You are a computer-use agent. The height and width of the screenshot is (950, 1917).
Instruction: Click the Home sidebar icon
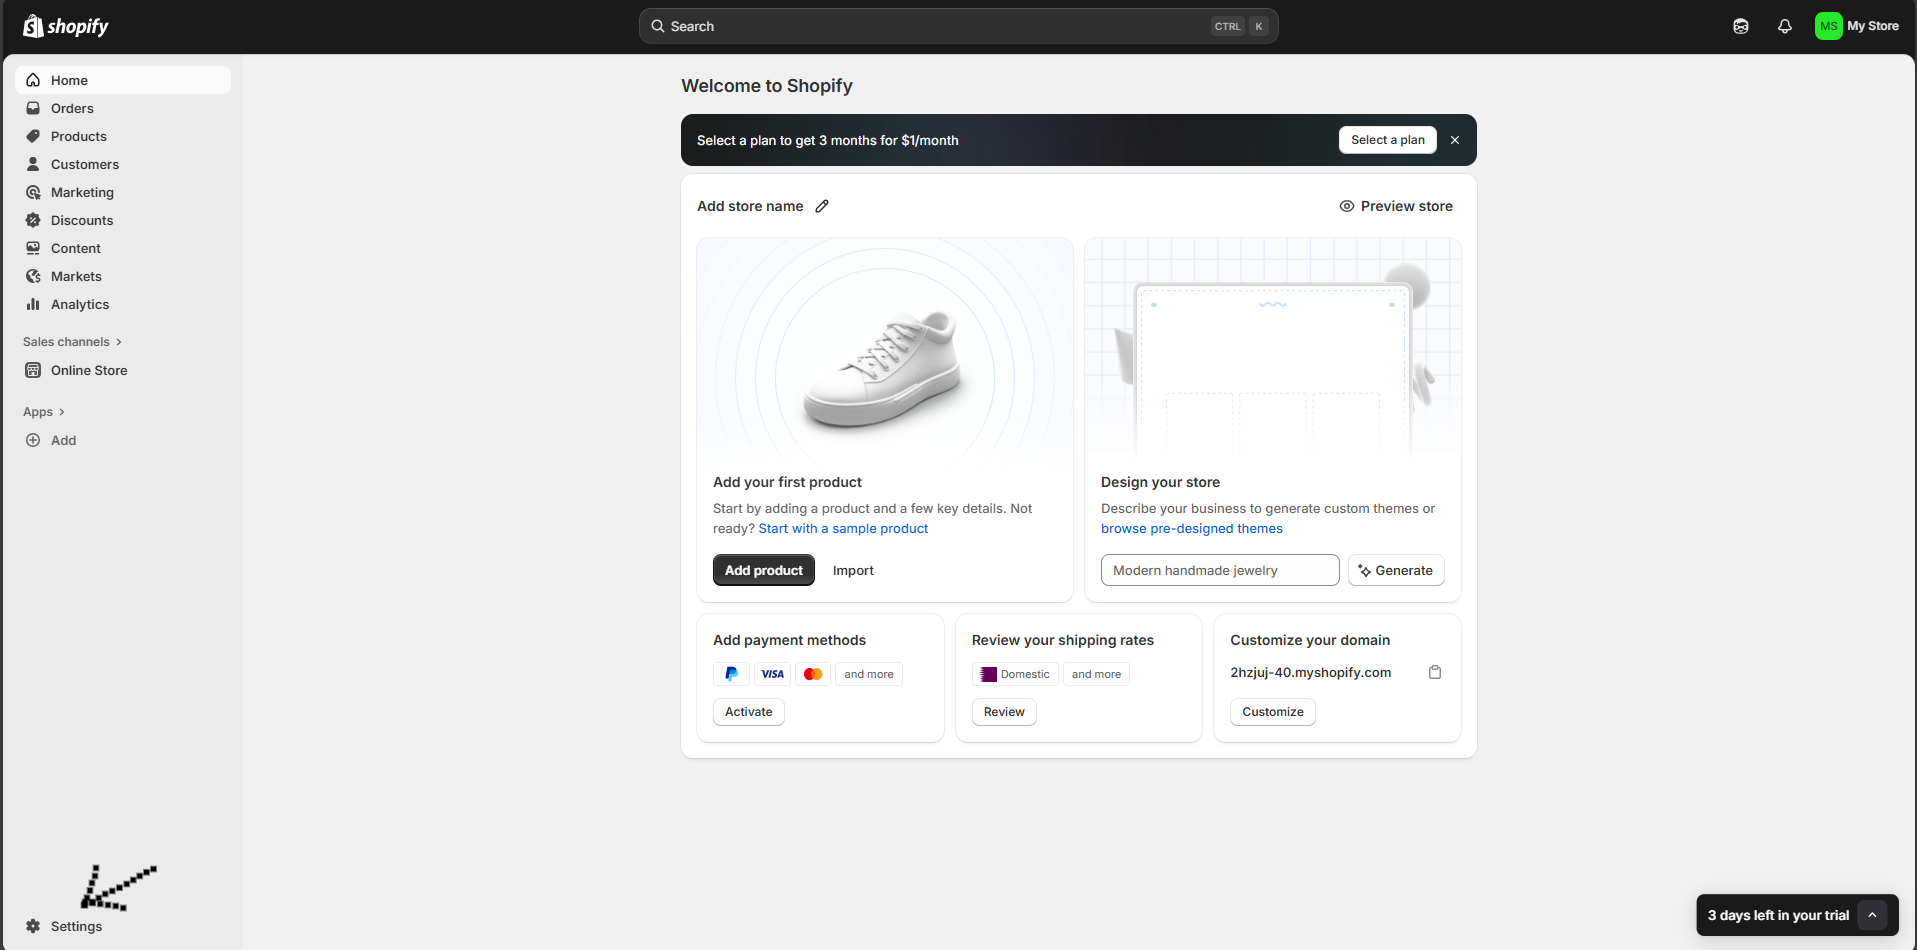pos(33,80)
